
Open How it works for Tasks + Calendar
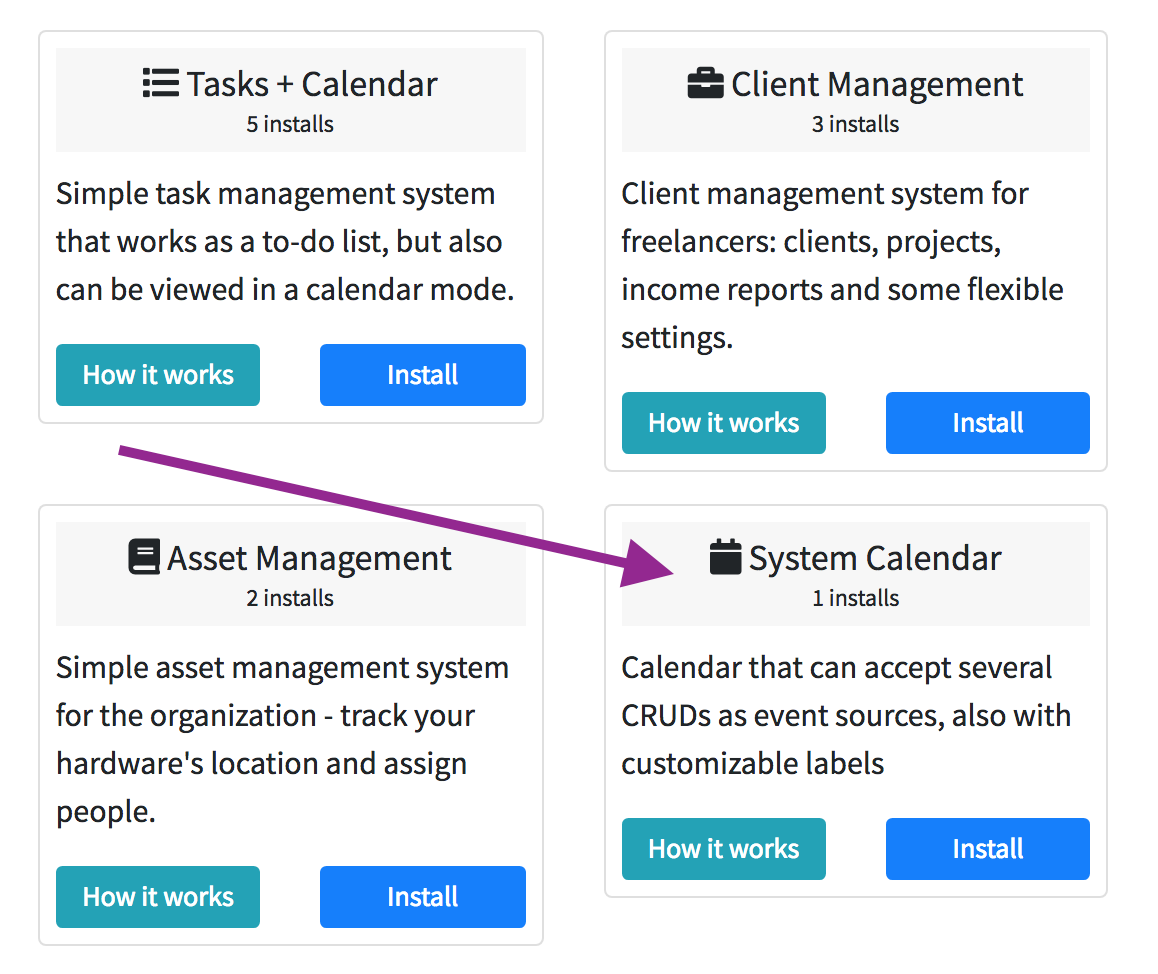(158, 375)
